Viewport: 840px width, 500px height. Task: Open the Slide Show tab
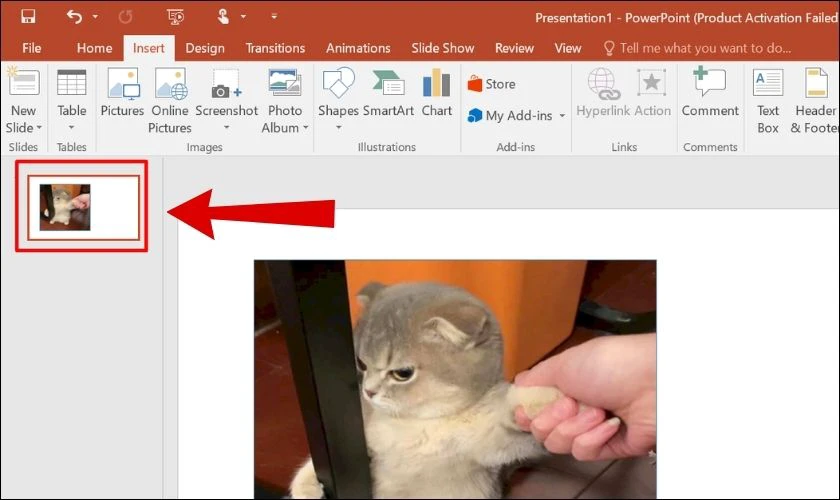pos(442,48)
